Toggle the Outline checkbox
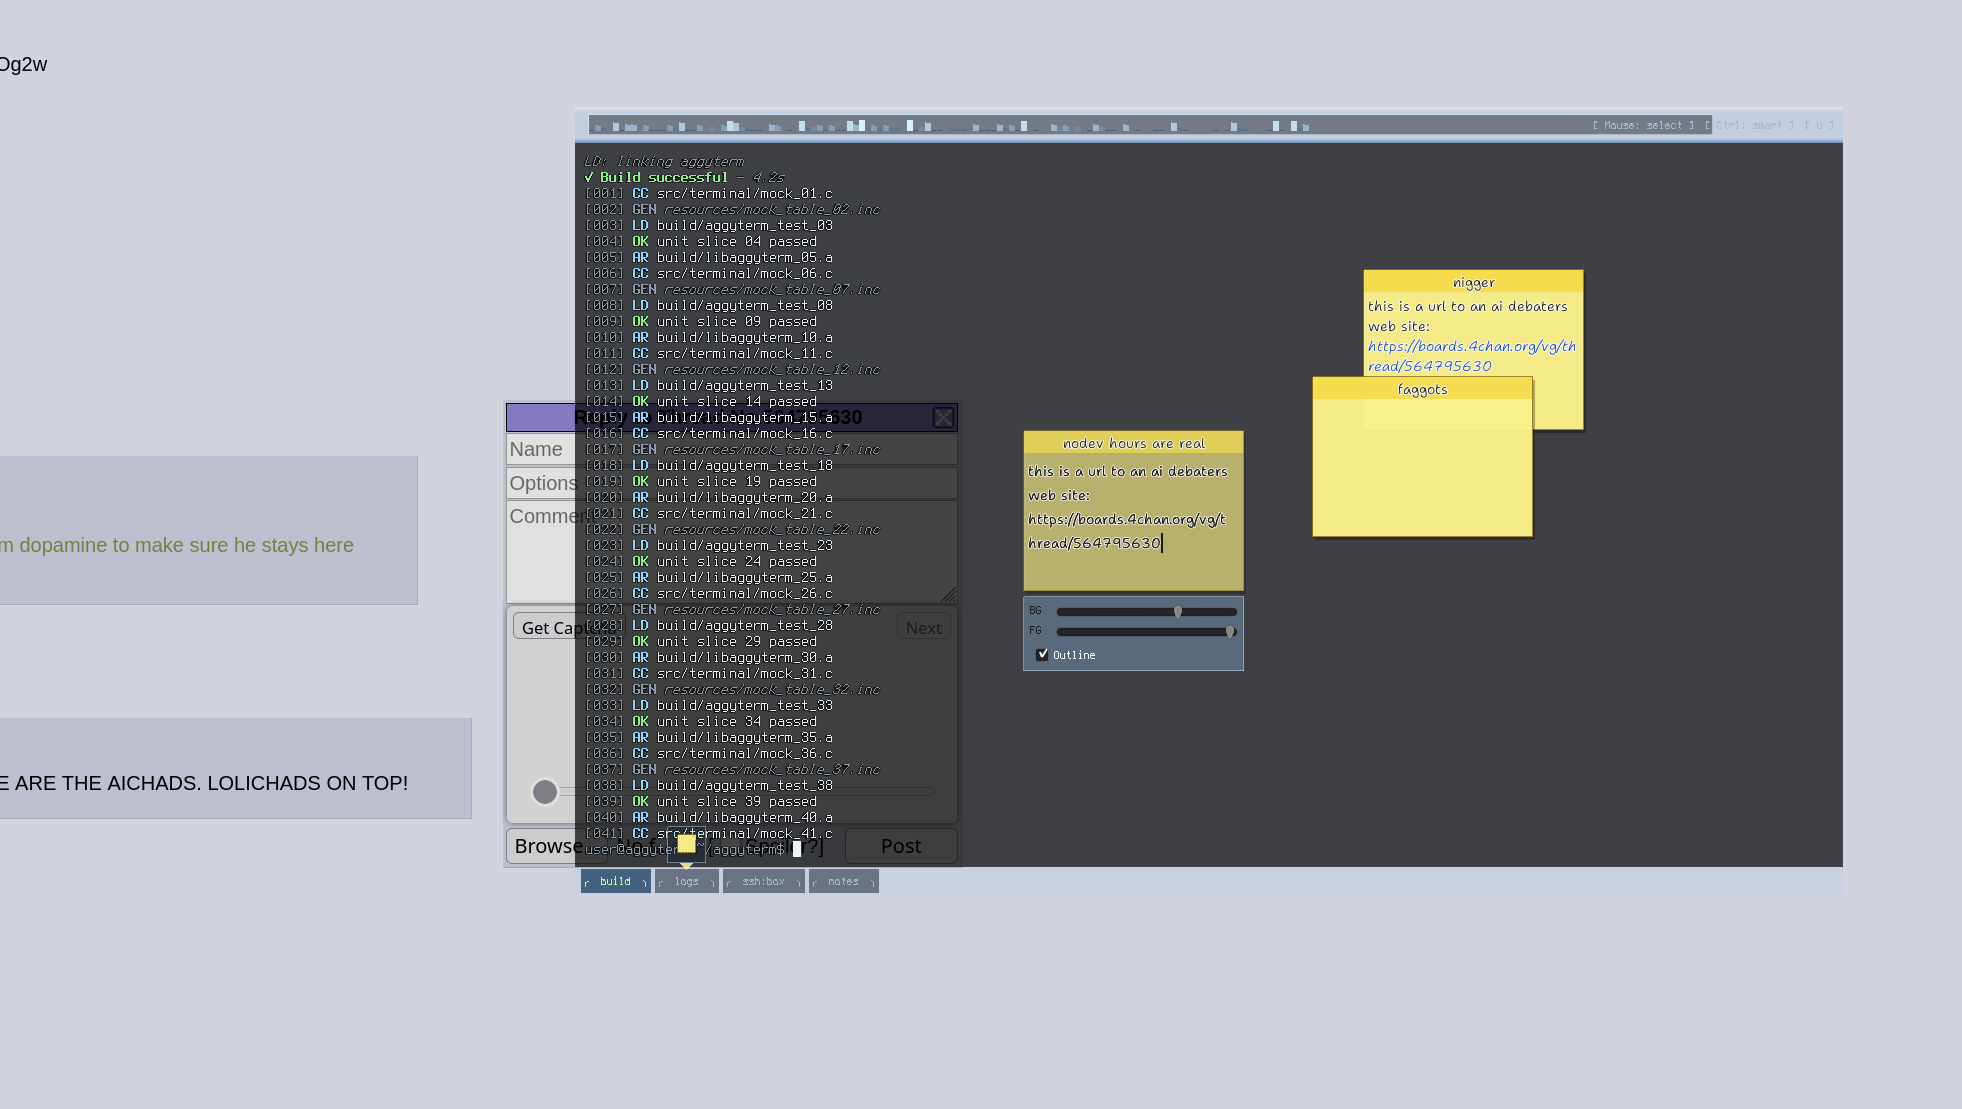 tap(1042, 655)
